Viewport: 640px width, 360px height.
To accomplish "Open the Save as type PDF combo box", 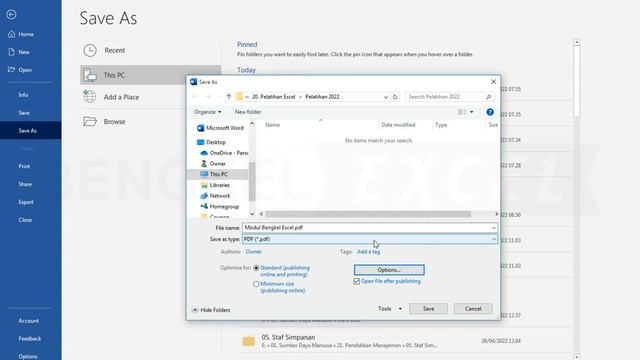I will click(x=370, y=239).
